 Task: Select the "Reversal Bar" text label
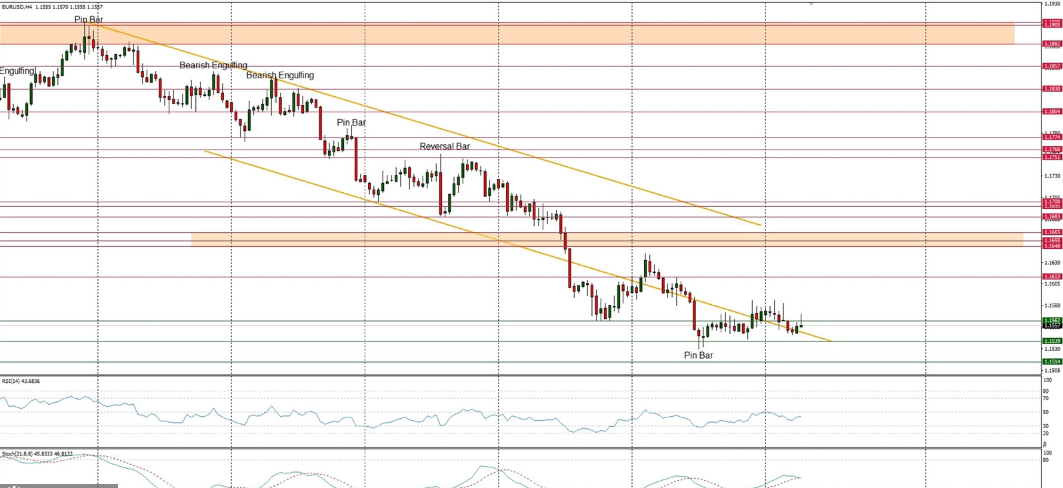pyautogui.click(x=444, y=146)
